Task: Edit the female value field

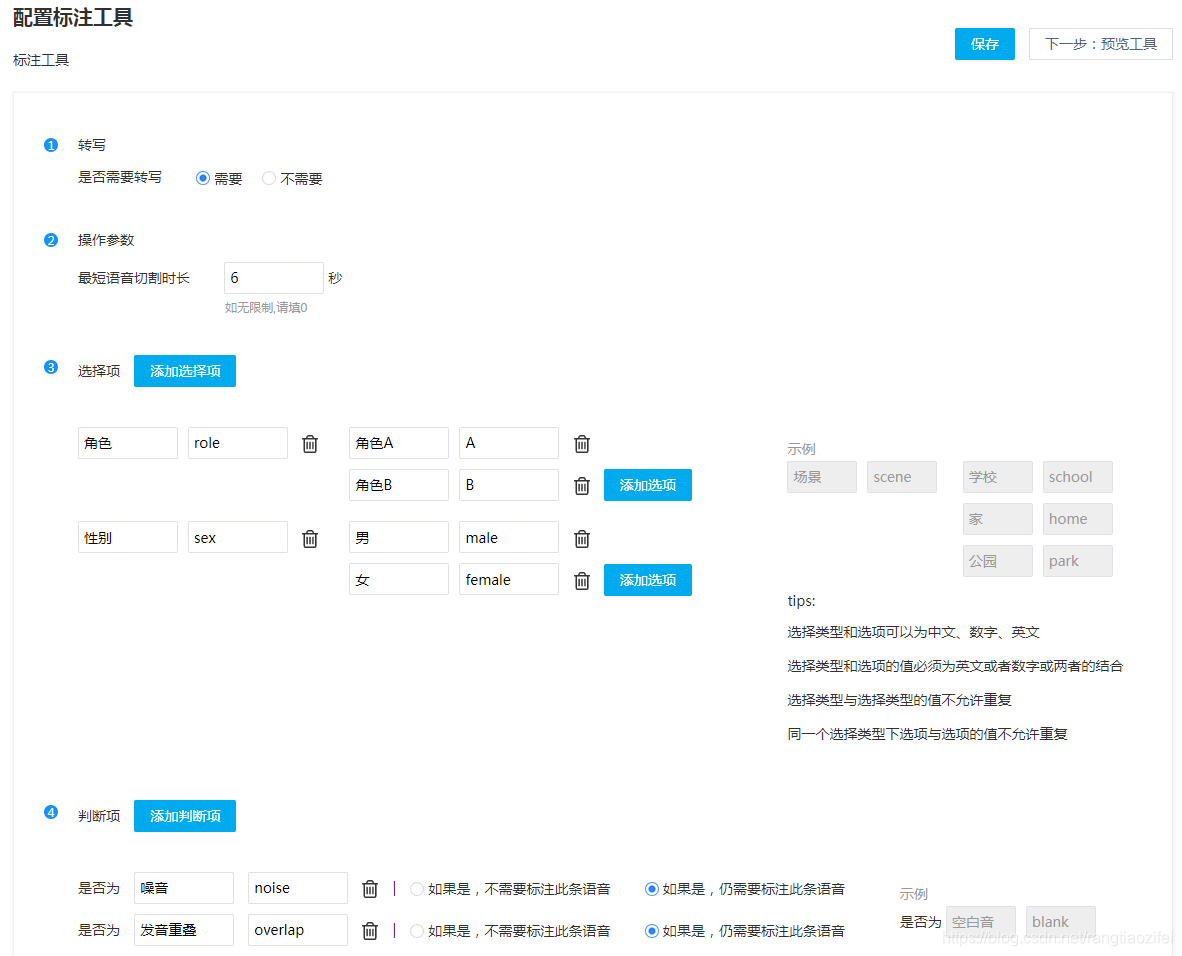Action: coord(509,580)
